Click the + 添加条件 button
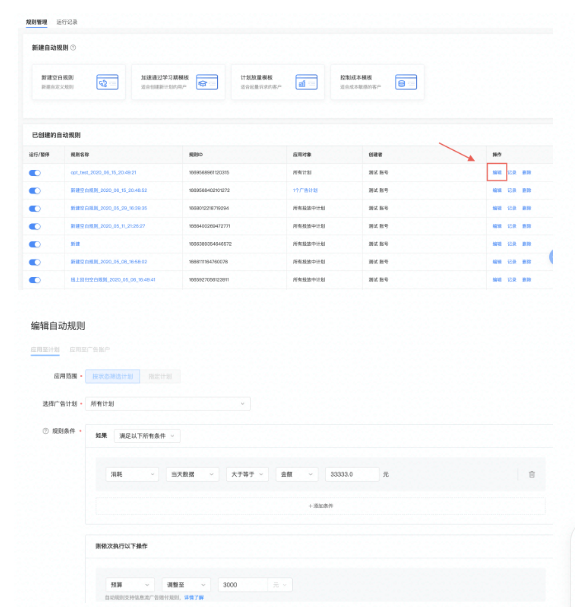Screen dimensions: 584x613 coord(321,506)
